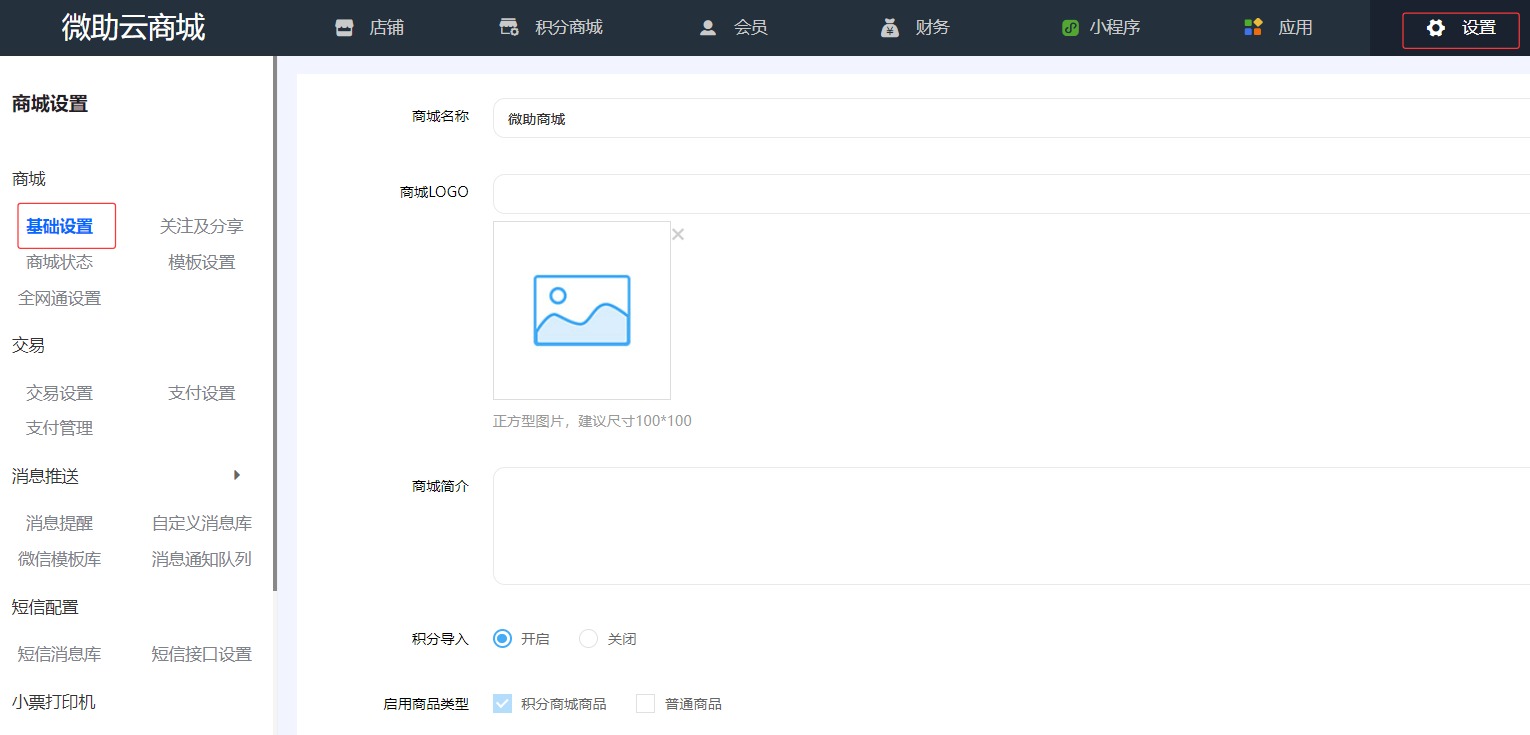Open 消息提醒 settings
The image size is (1530, 735).
click(x=60, y=523)
